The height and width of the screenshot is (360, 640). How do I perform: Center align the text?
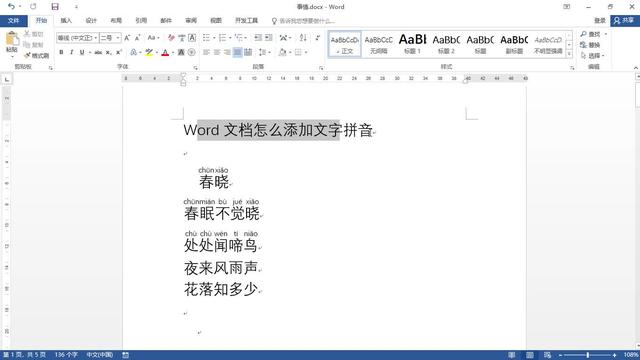click(217, 52)
